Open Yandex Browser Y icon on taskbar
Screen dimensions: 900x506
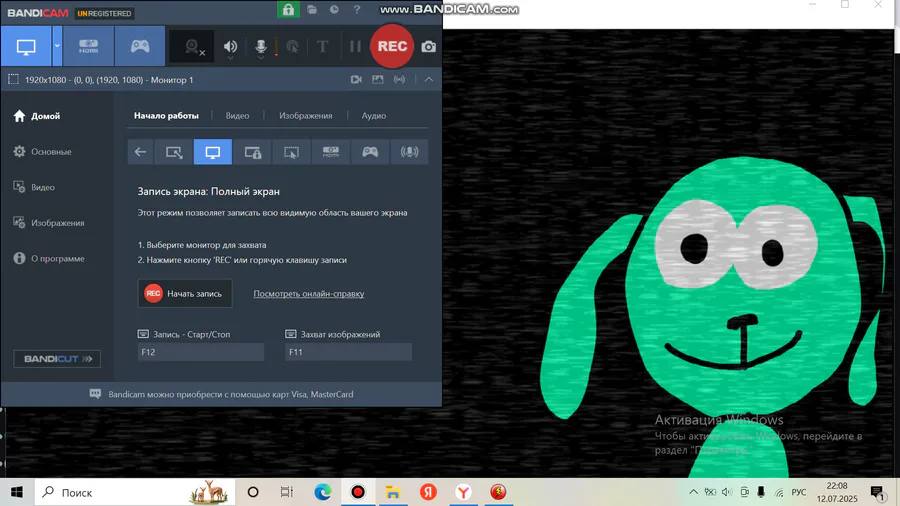point(463,492)
